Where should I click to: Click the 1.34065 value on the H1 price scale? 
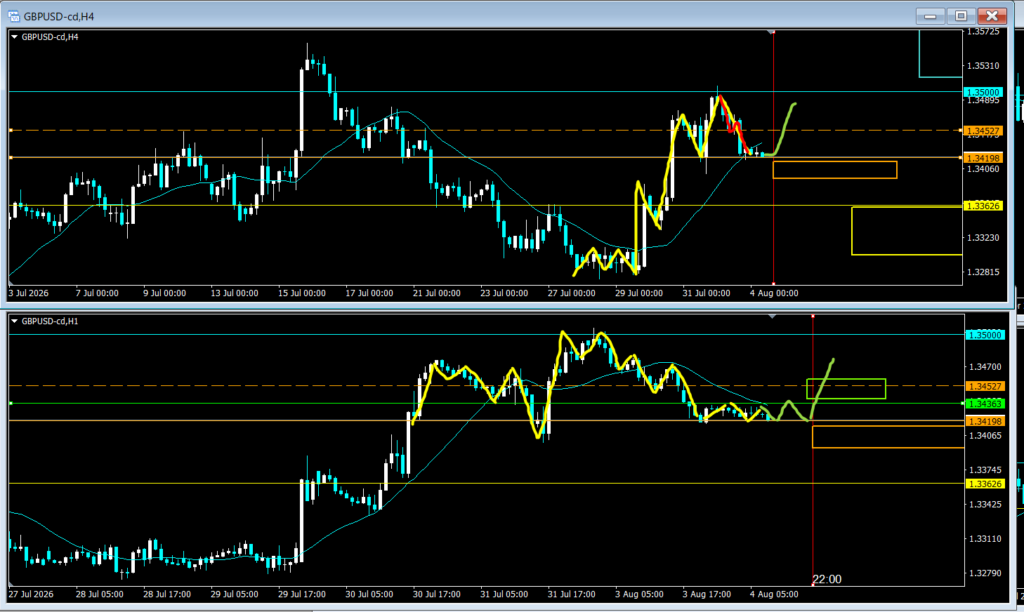point(985,436)
